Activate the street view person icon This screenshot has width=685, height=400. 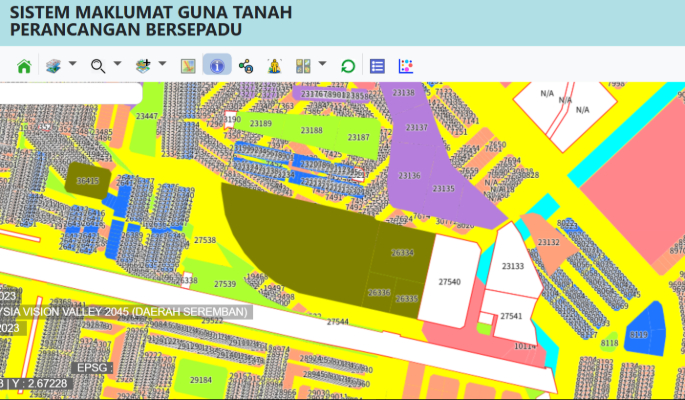coord(275,66)
